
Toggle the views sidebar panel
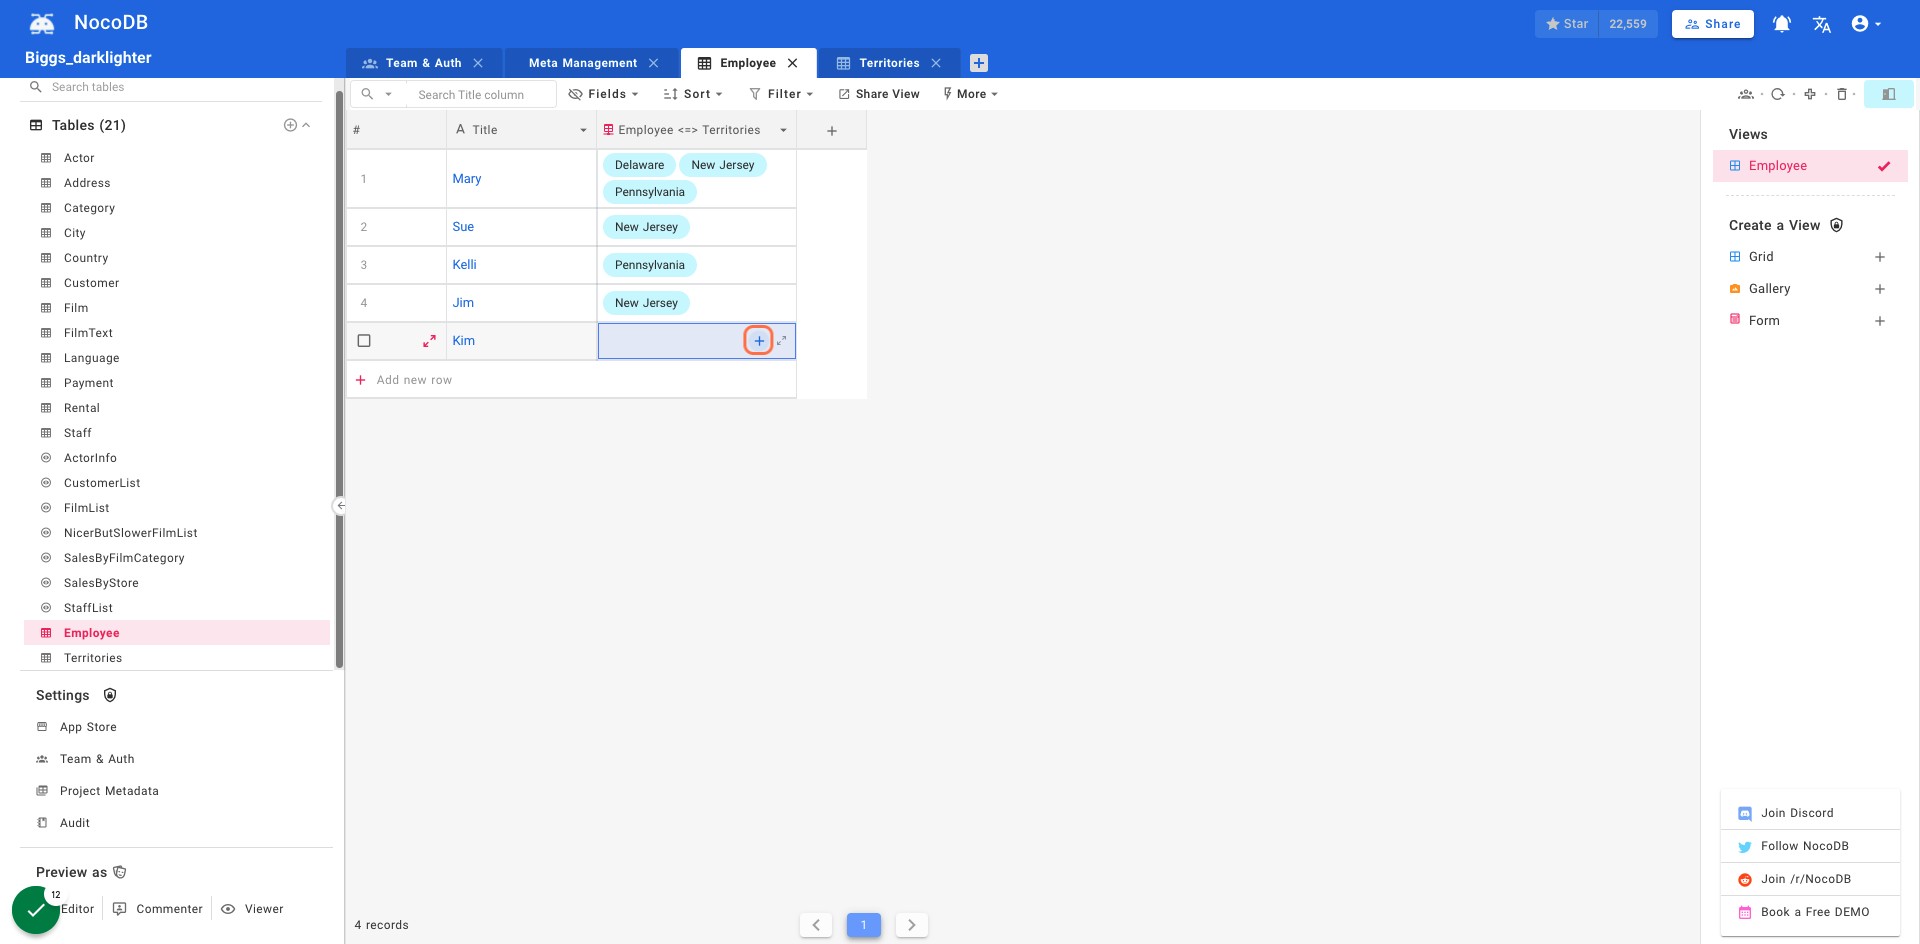[1889, 94]
